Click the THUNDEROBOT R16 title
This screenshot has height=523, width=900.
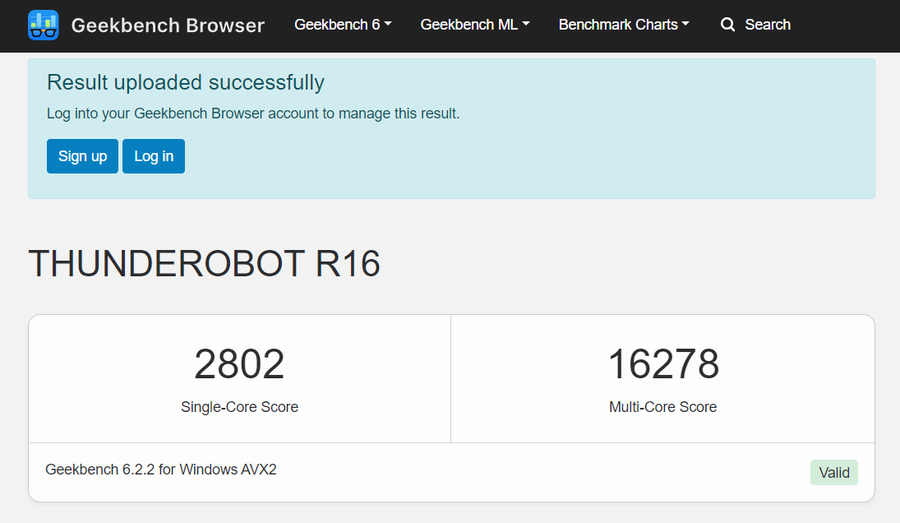click(204, 263)
